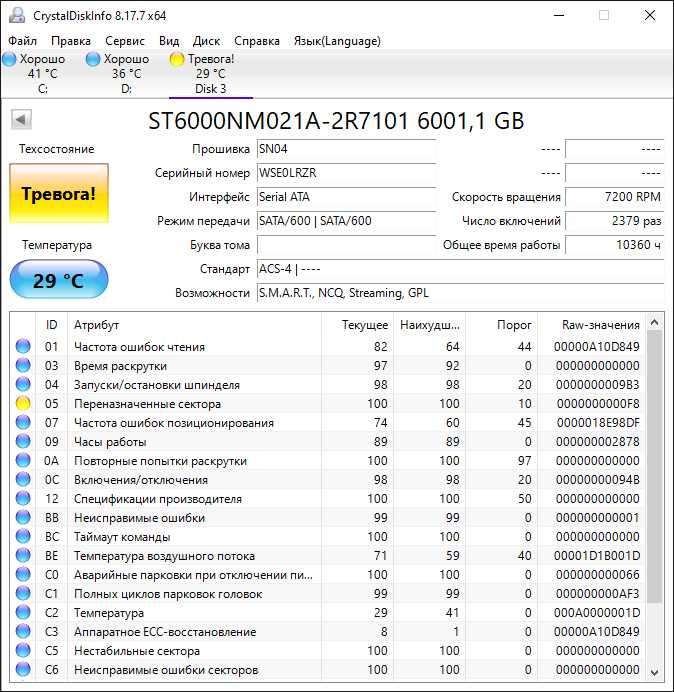Screen dimensions: 674x692
Task: Click the blue status orb for attribute BB
Action: pos(23,517)
